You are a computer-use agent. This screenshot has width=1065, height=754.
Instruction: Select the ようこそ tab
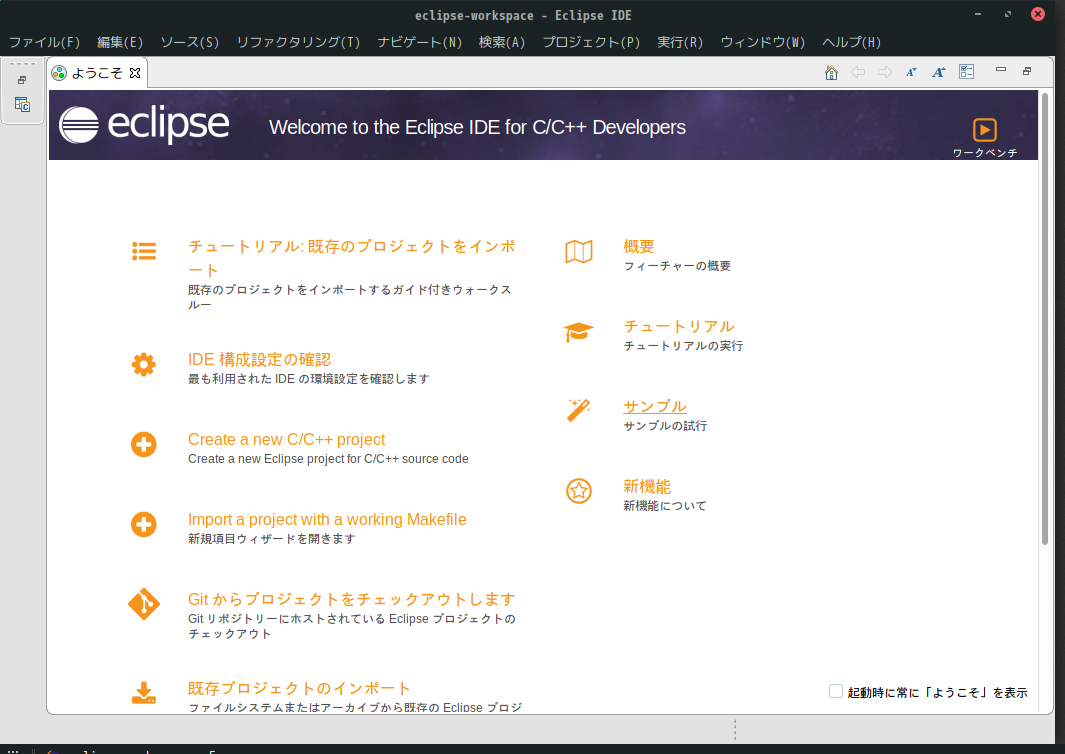(x=97, y=73)
